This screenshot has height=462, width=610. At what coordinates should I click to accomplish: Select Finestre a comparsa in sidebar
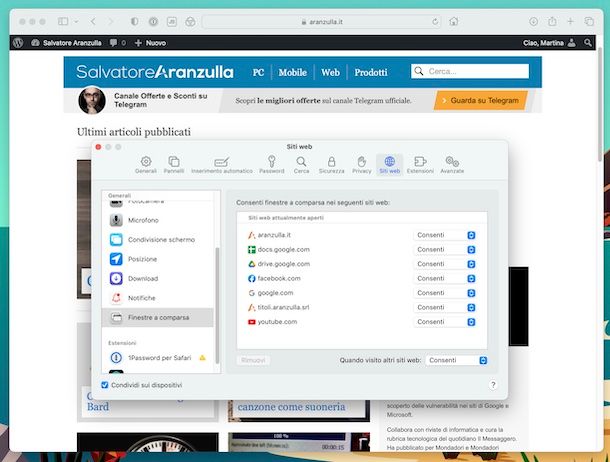coord(158,317)
